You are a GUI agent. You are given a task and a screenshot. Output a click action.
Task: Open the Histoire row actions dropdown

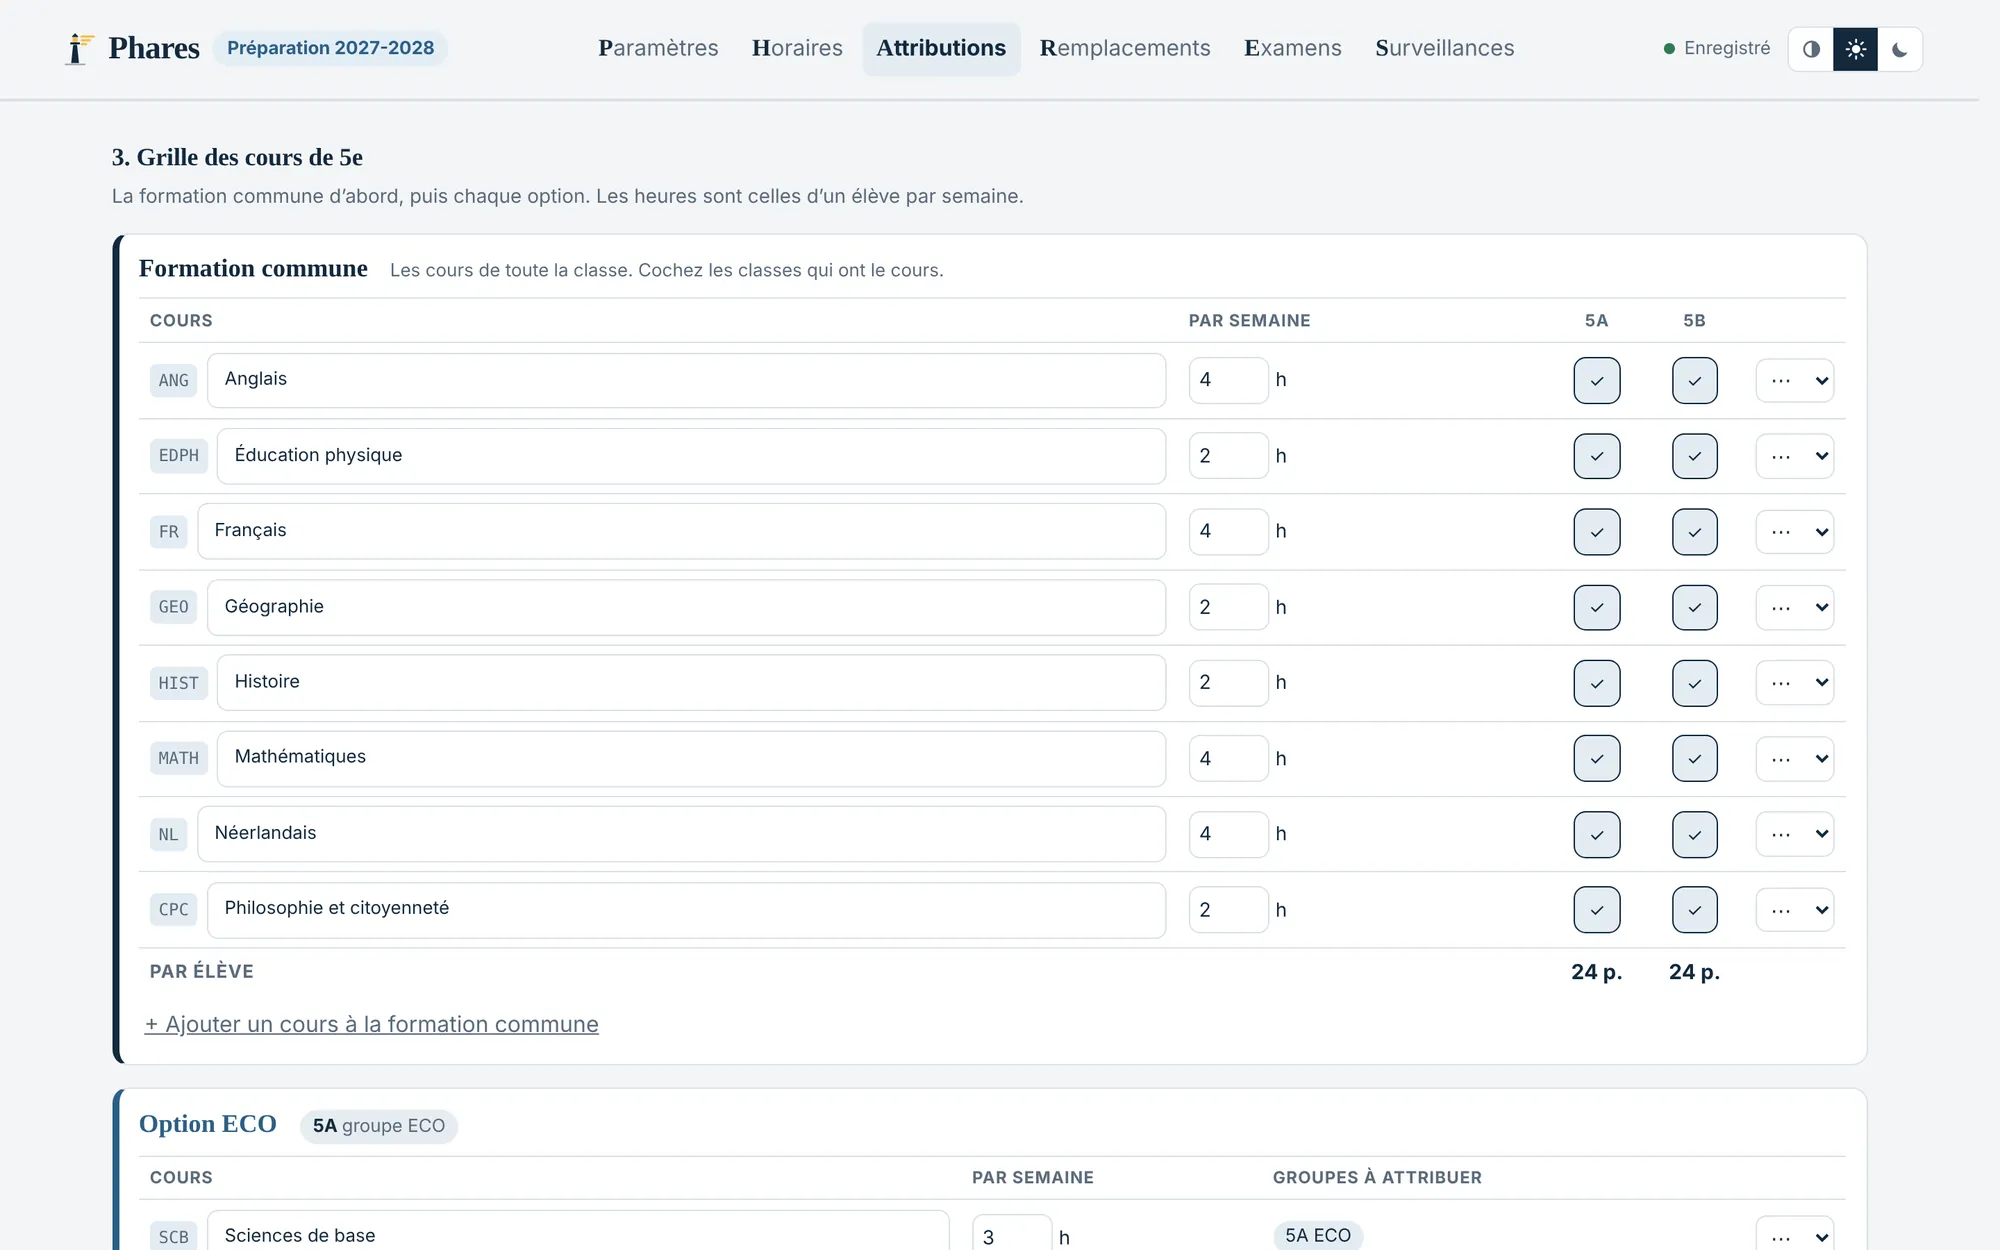pos(1795,683)
